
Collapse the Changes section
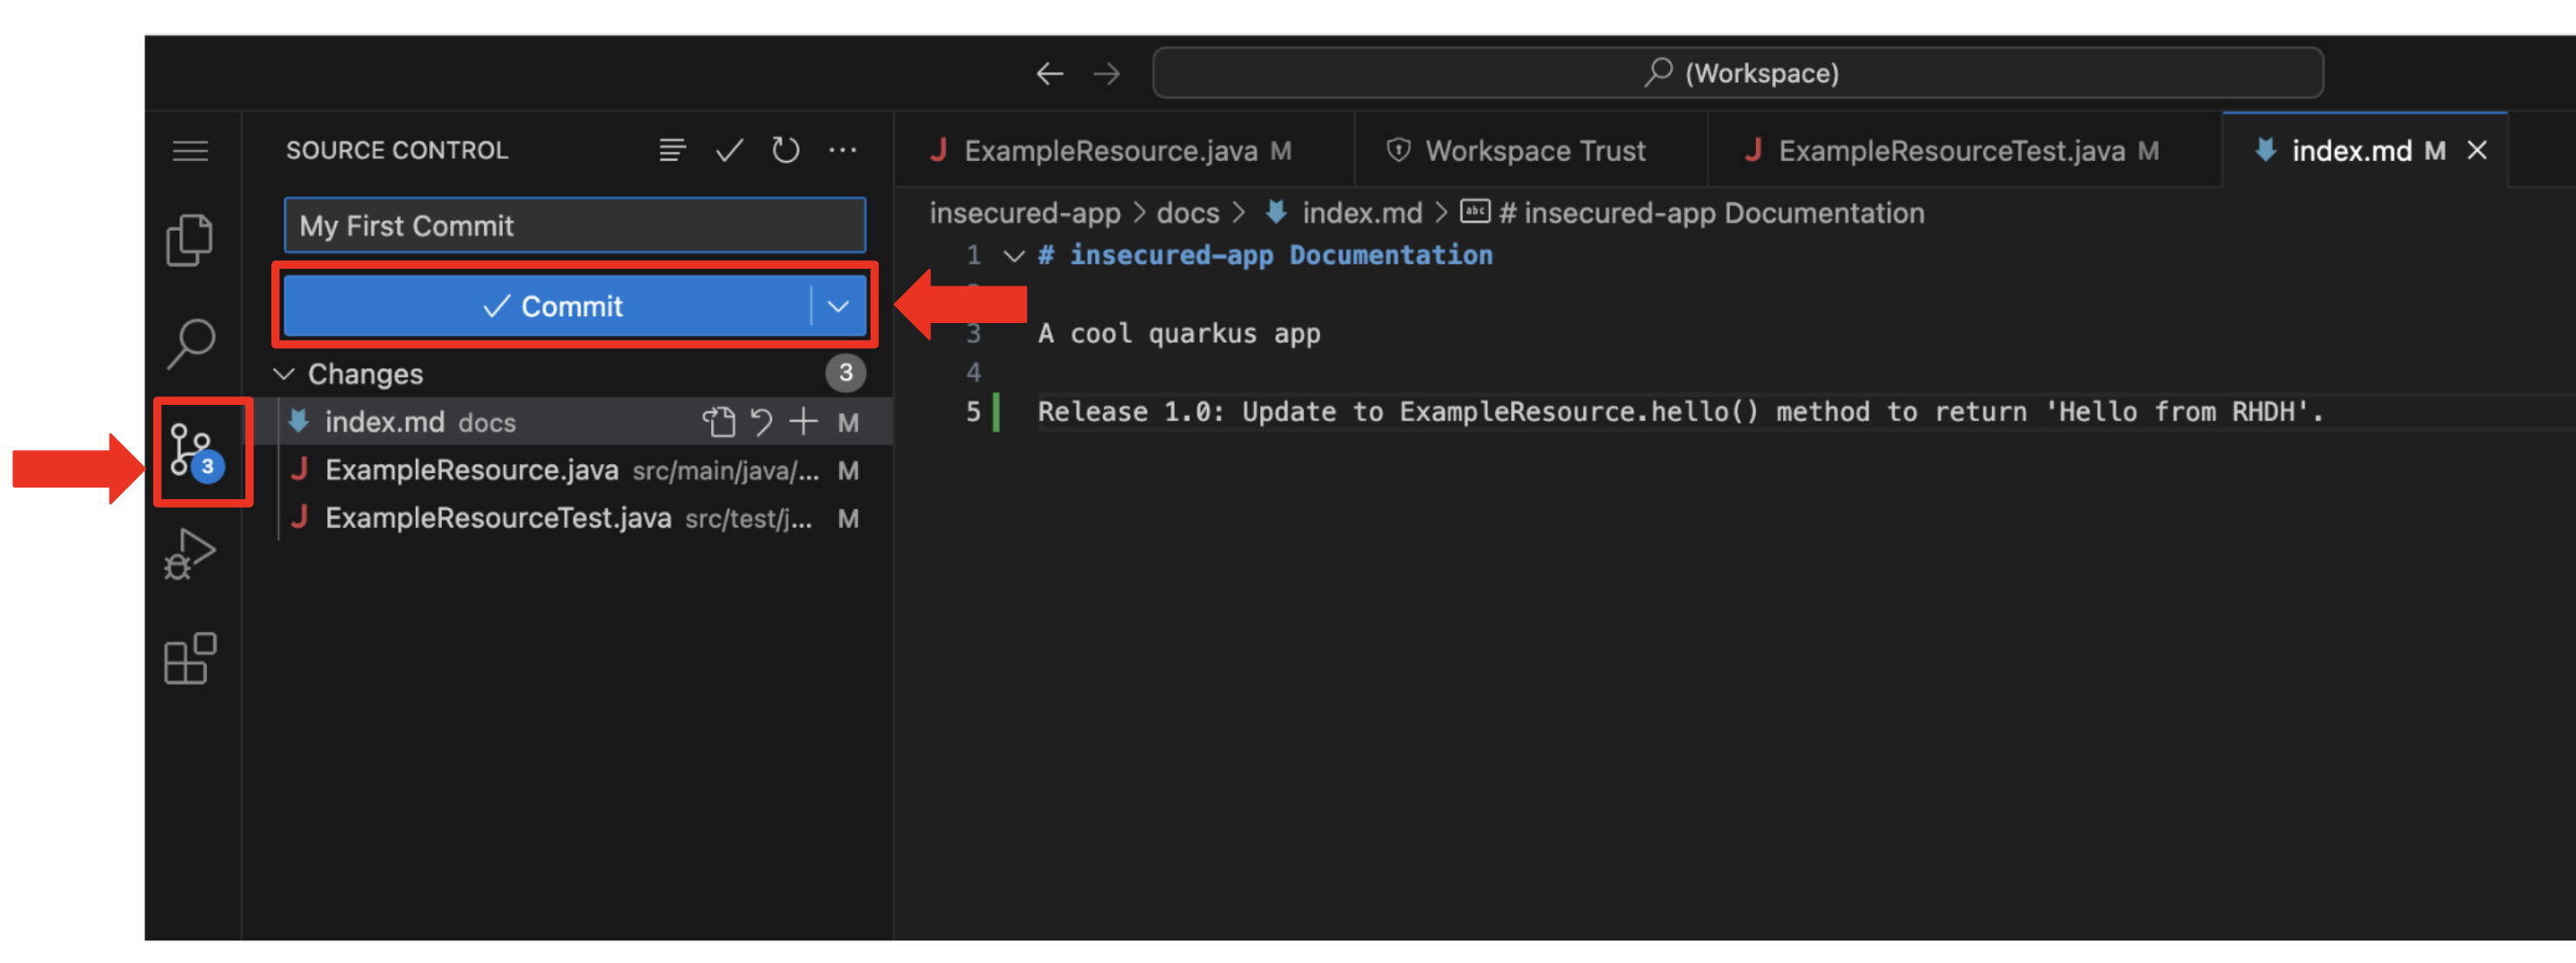[x=284, y=374]
